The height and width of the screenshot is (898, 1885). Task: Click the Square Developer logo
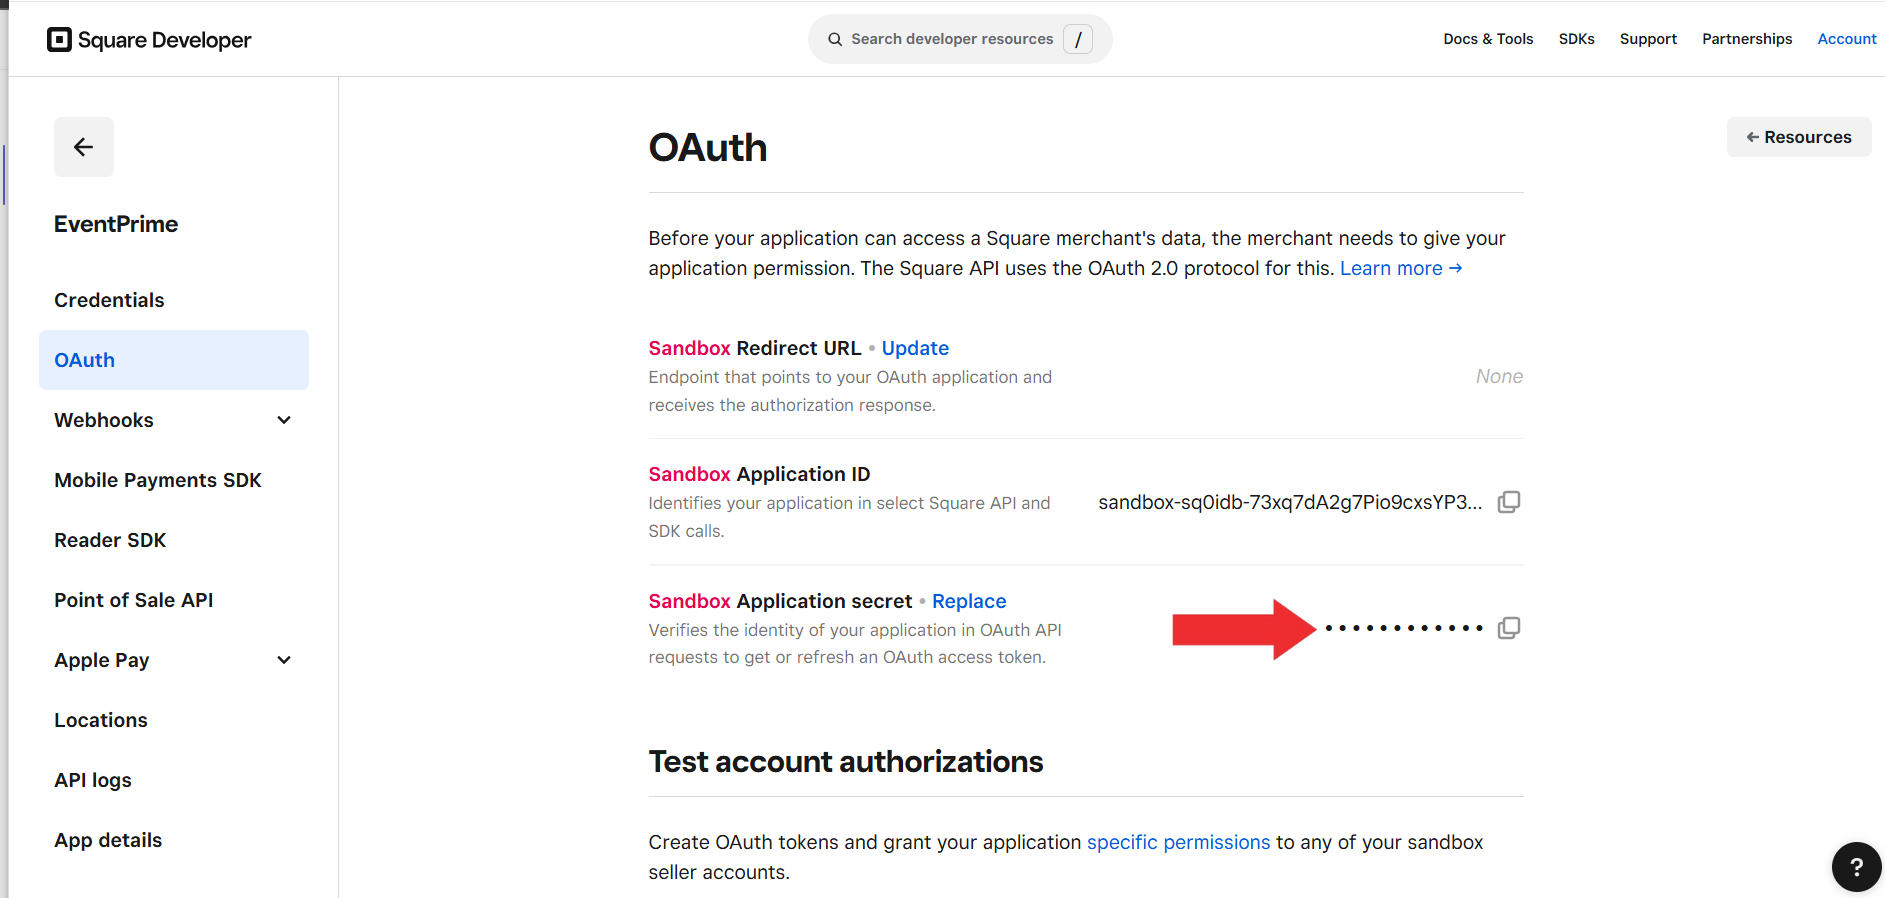(x=149, y=40)
